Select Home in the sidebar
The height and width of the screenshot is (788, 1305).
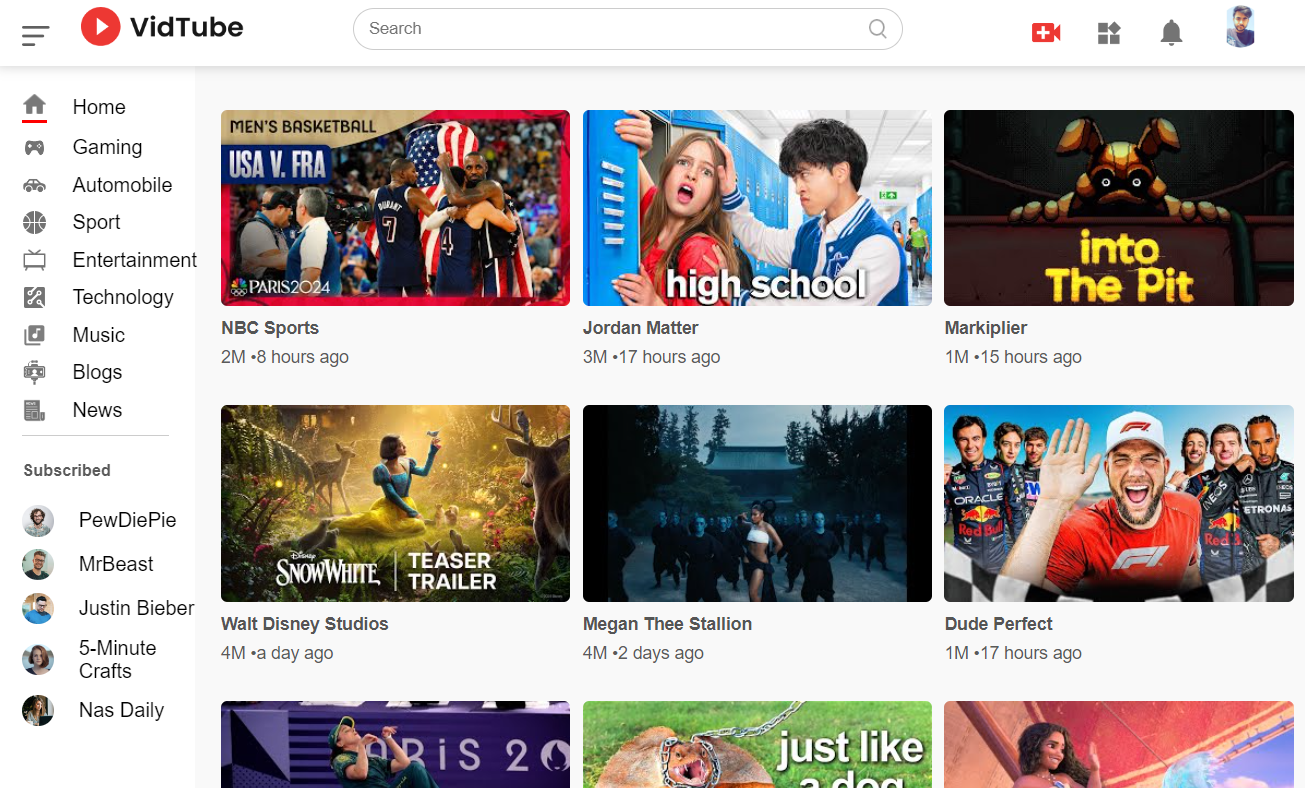point(99,107)
